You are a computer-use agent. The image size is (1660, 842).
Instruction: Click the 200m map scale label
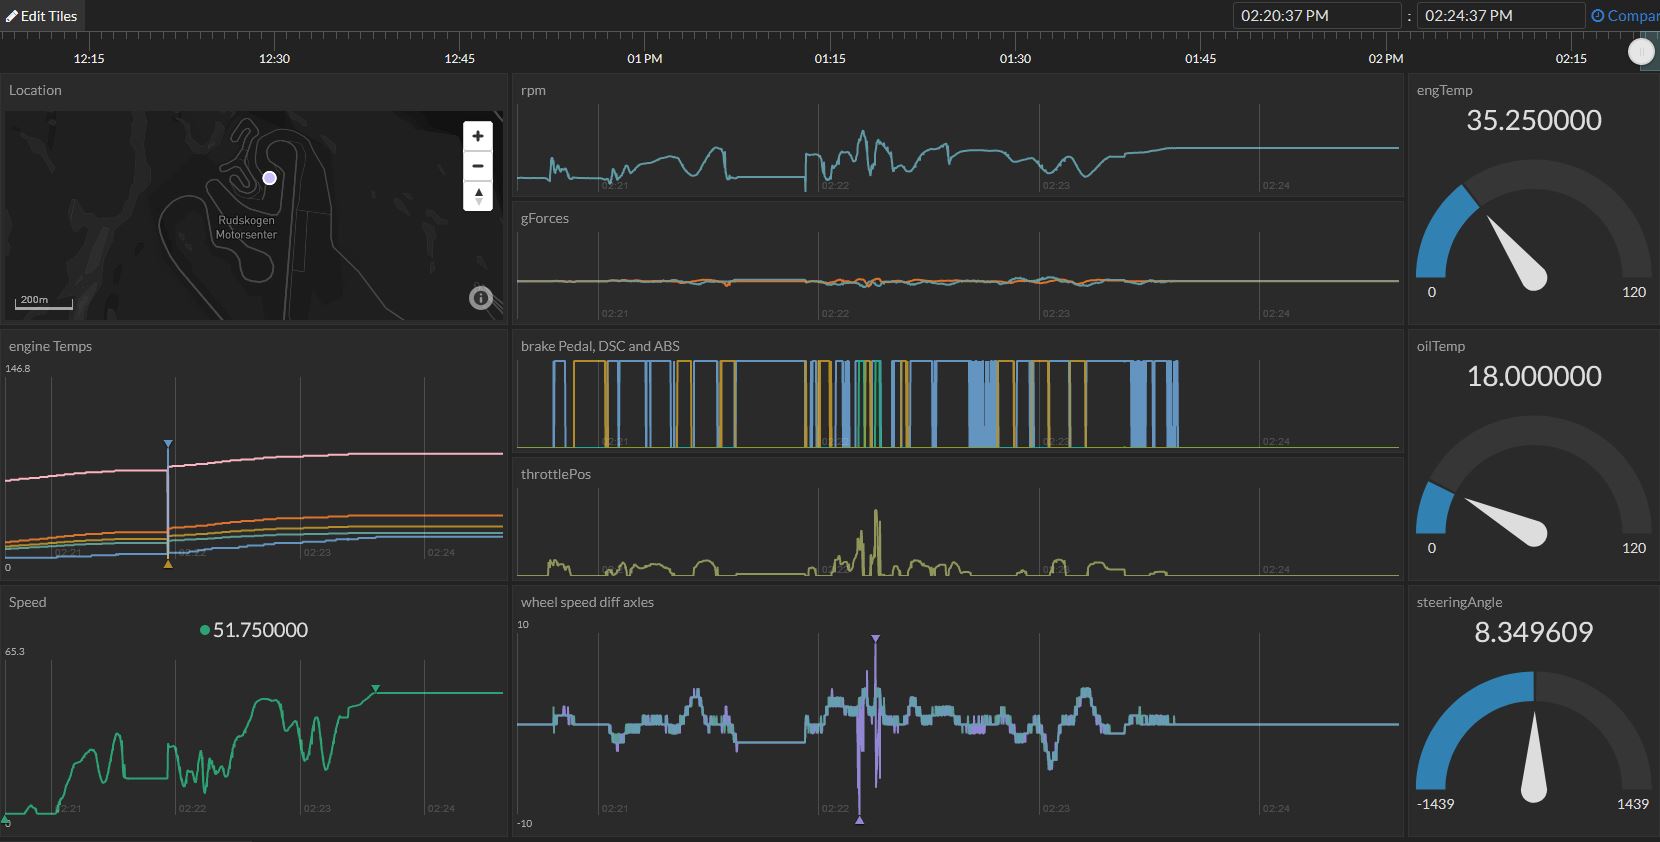(x=34, y=299)
